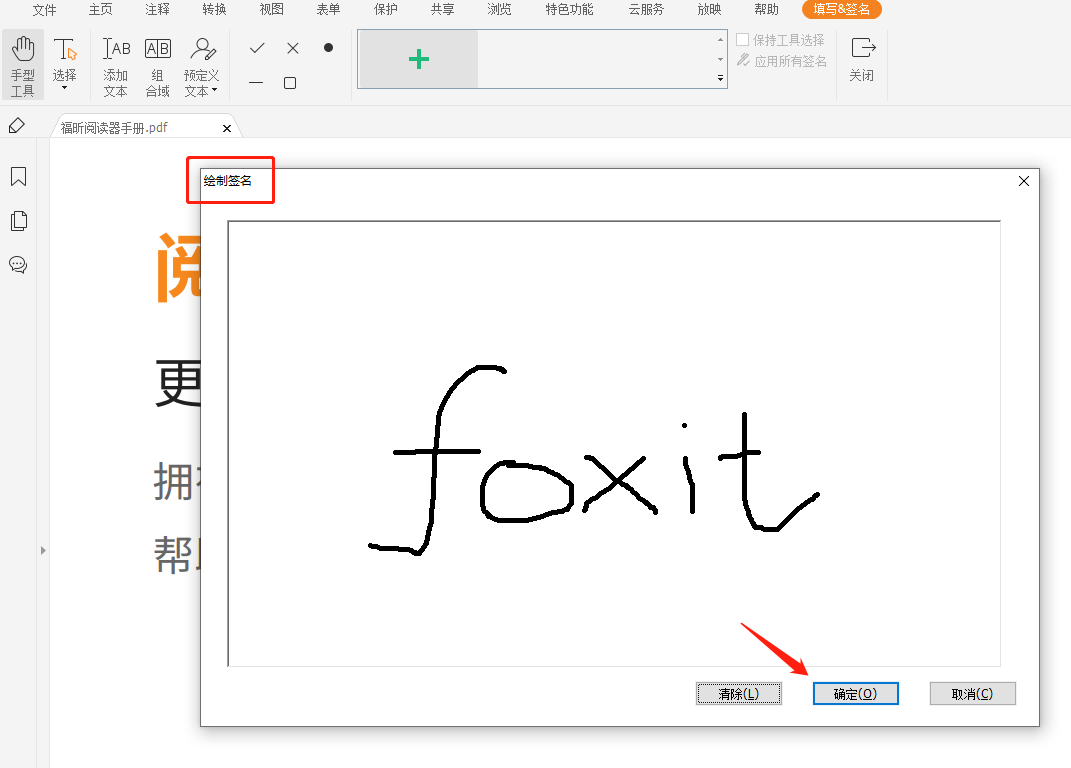Open the bookmarks panel in left sidebar
1071x768 pixels.
click(x=18, y=177)
